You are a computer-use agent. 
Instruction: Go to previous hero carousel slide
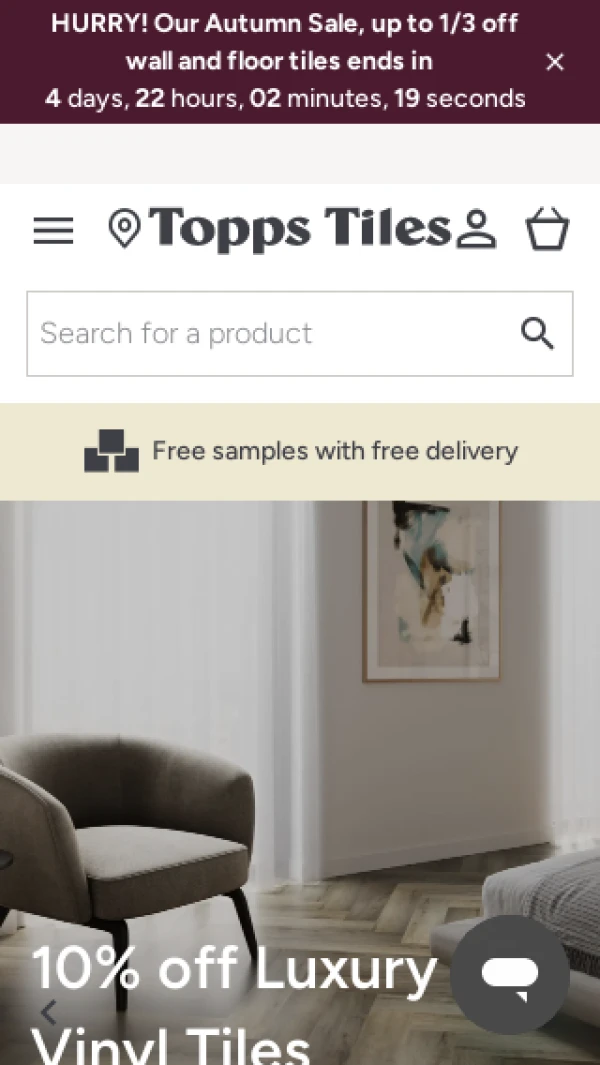pos(48,1012)
